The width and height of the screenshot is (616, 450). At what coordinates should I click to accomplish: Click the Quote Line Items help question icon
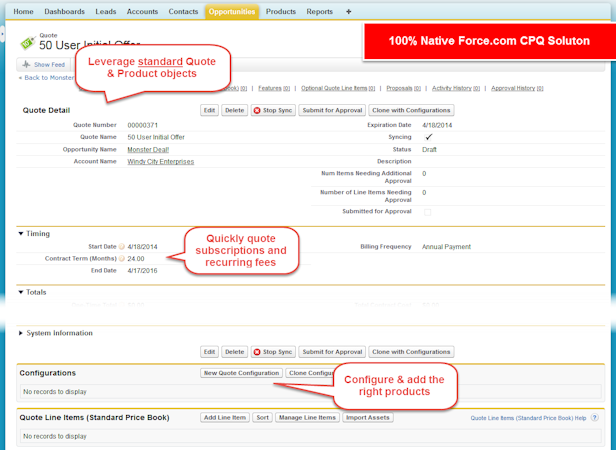(x=595, y=418)
